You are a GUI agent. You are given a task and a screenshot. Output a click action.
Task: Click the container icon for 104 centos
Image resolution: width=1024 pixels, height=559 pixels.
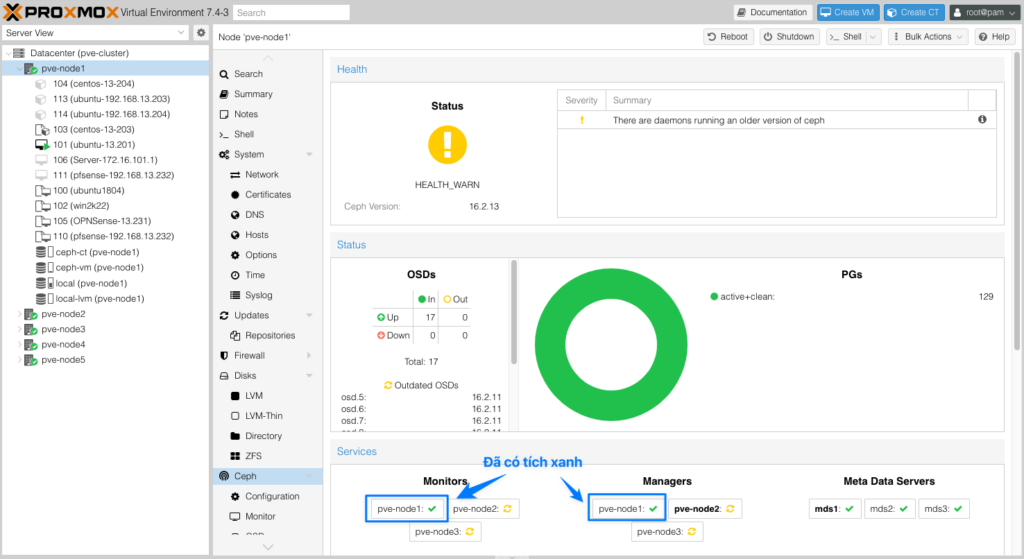(41, 84)
